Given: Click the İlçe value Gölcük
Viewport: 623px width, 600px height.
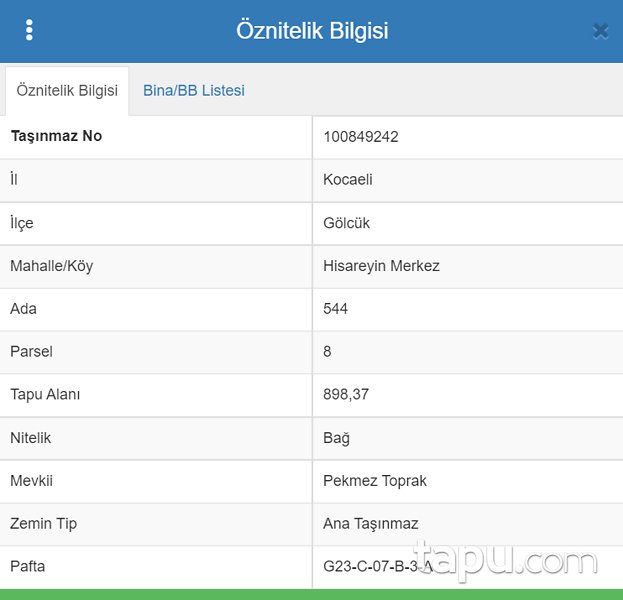Looking at the screenshot, I should [x=346, y=223].
